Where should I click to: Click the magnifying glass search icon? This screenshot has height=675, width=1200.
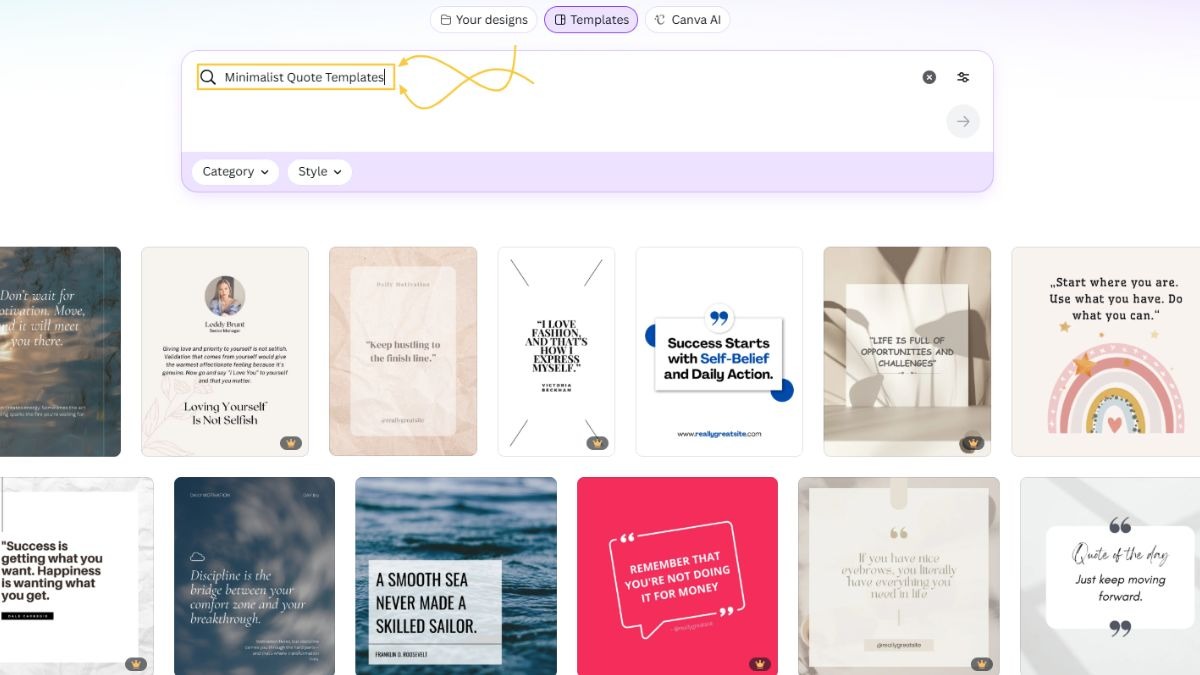[x=208, y=77]
